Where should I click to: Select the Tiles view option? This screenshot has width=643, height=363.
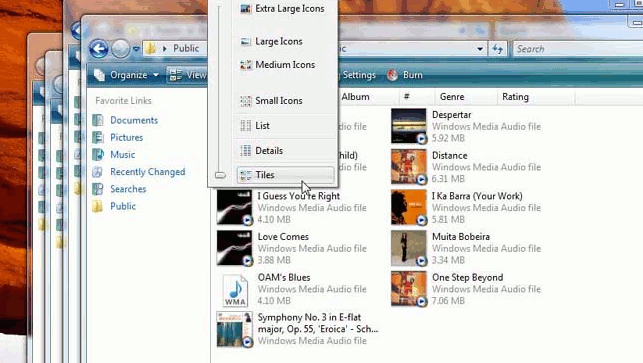[285, 175]
